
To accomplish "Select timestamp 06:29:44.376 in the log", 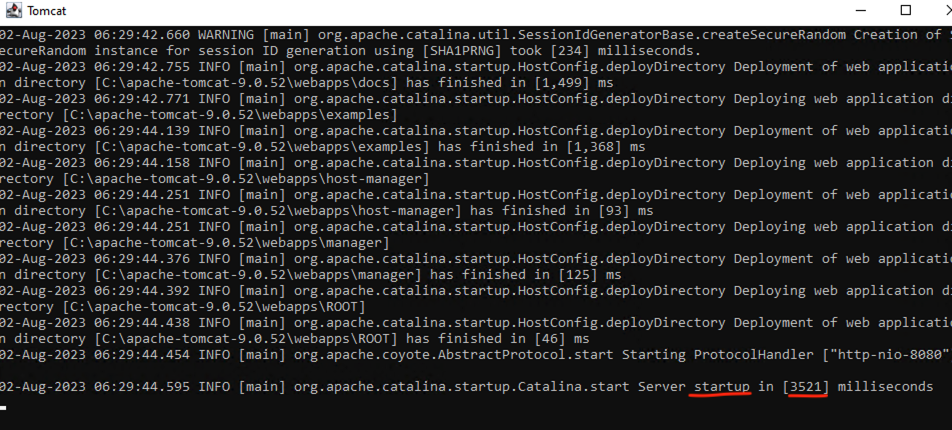I will click(x=142, y=259).
